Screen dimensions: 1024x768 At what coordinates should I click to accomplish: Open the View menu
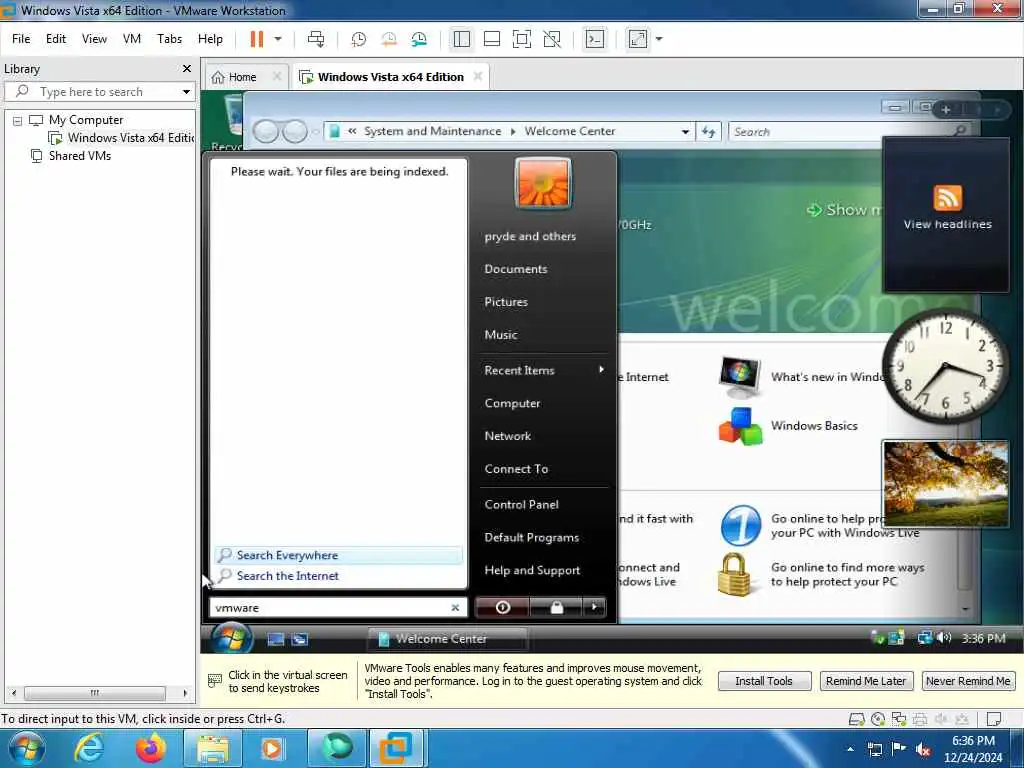(x=94, y=39)
